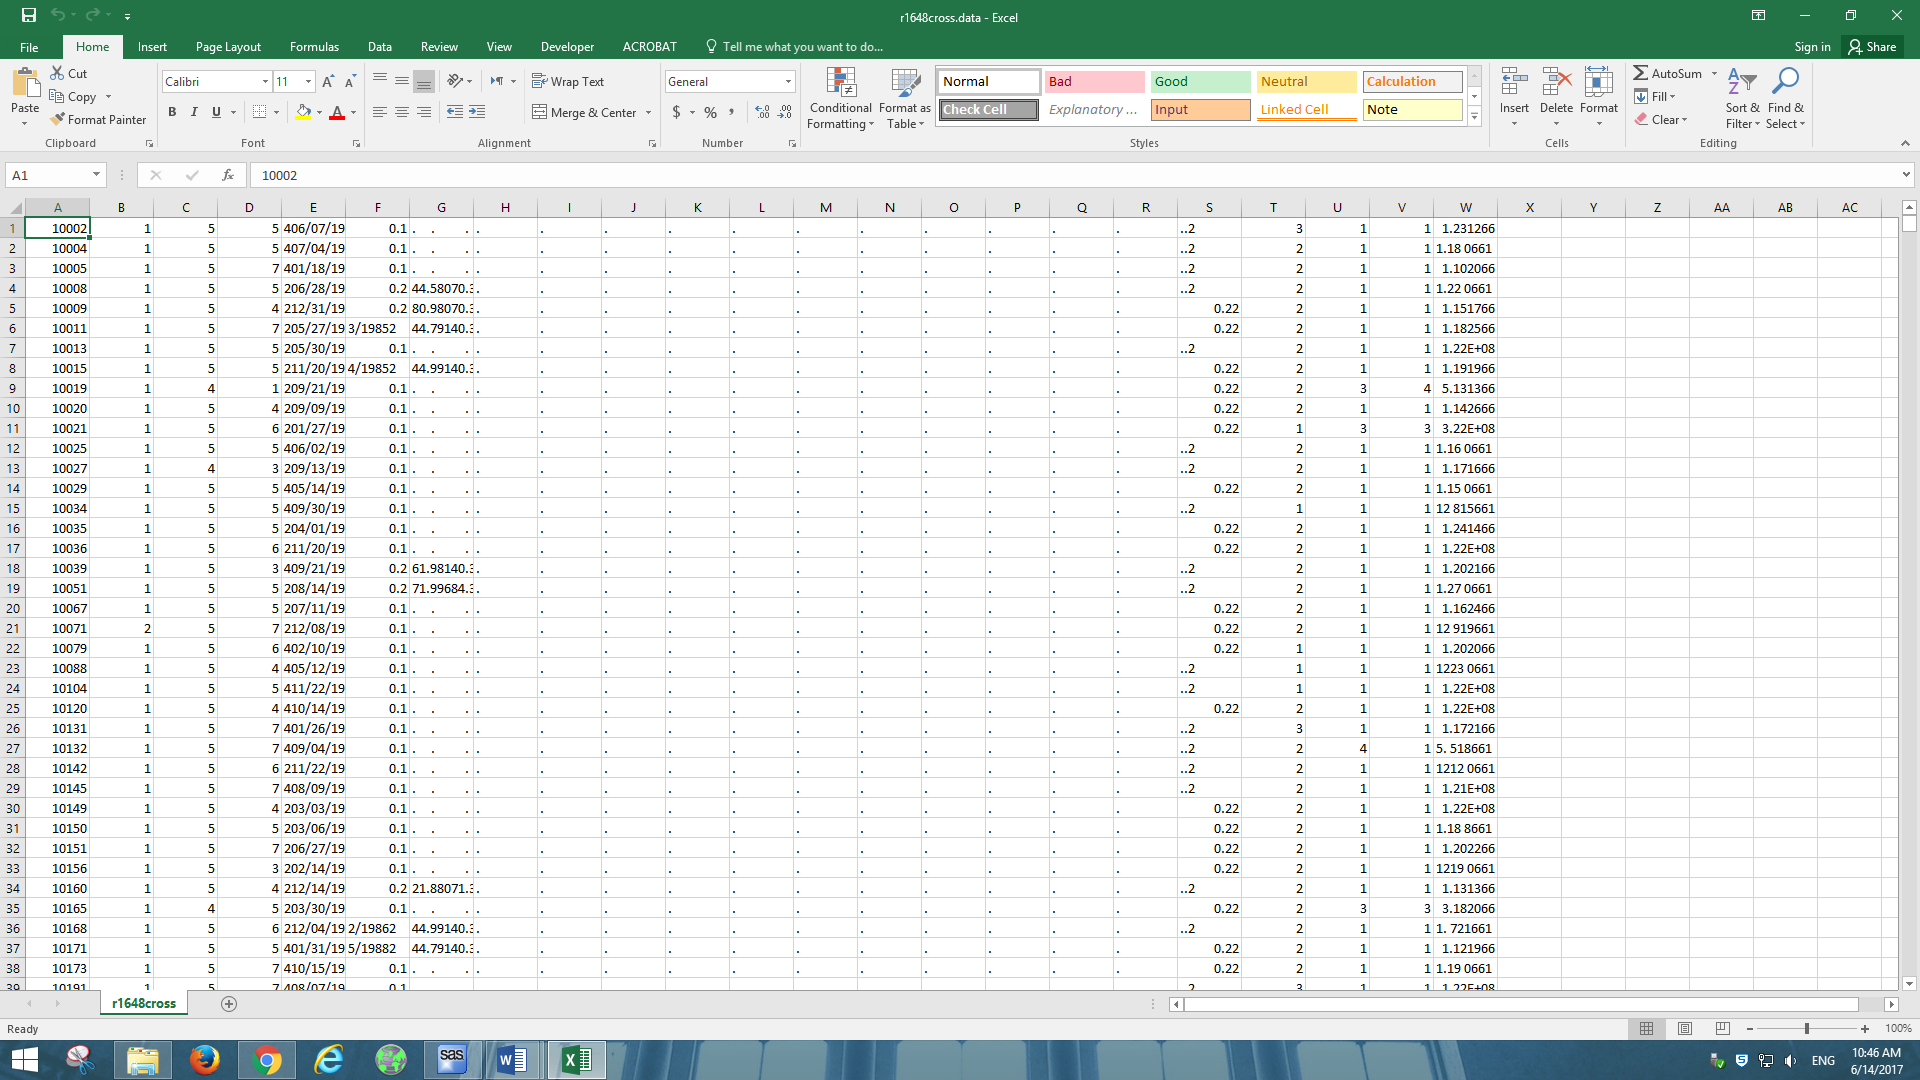Switch to the Formulas tab

pyautogui.click(x=314, y=47)
